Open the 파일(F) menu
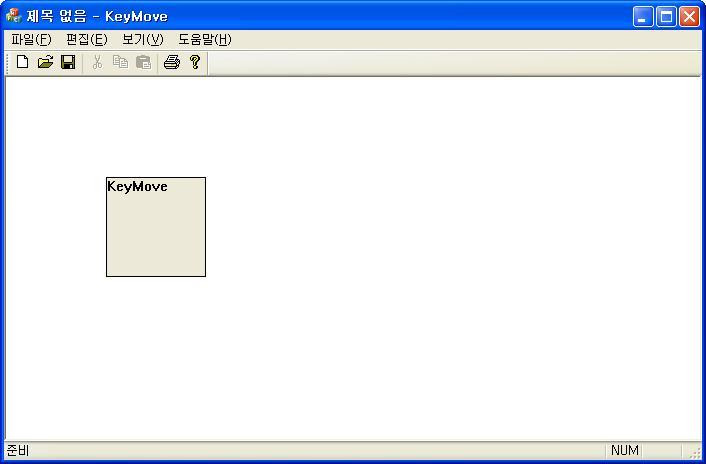Viewport: 706px width, 464px height. pos(31,40)
